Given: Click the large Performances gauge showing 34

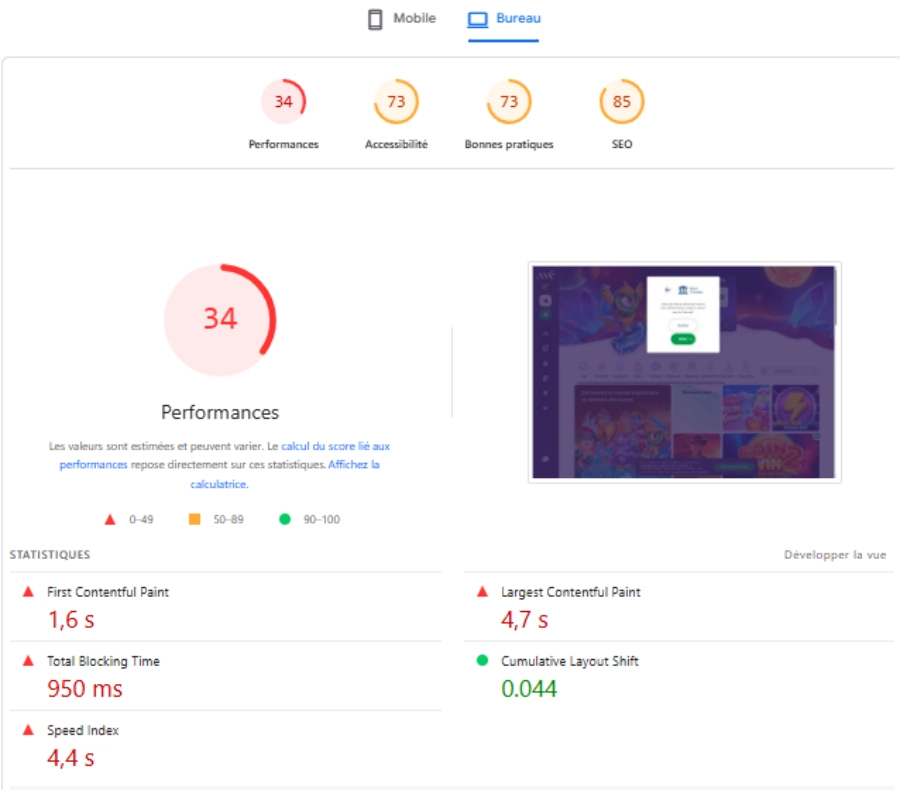Looking at the screenshot, I should [x=220, y=319].
